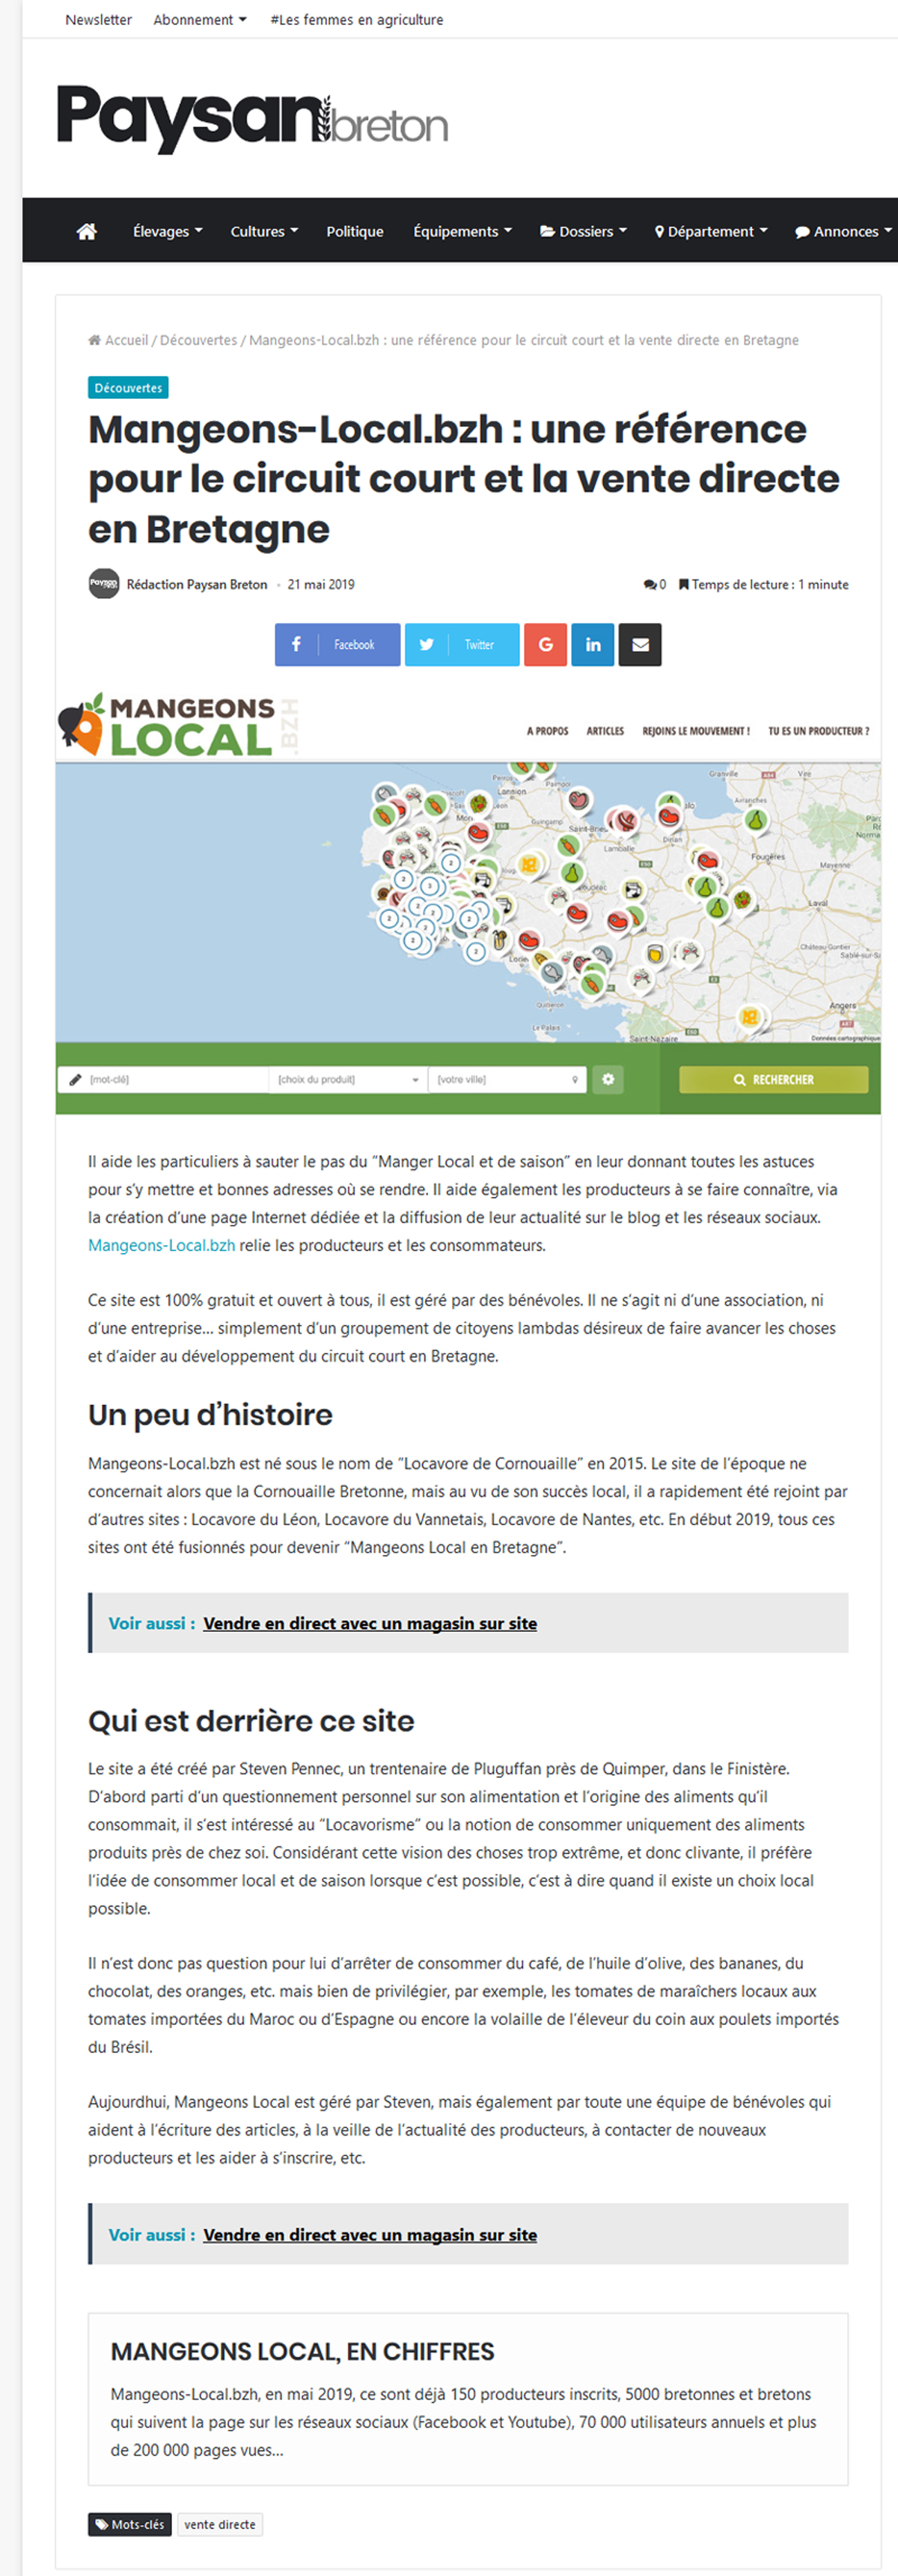The width and height of the screenshot is (898, 2576).
Task: Open second 'Vendre en direct' link below bénévoles paragraph
Action: point(370,2235)
